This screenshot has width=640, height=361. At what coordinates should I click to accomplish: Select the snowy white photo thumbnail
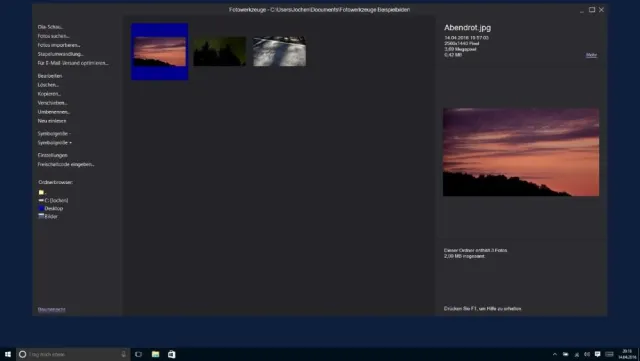click(x=280, y=51)
